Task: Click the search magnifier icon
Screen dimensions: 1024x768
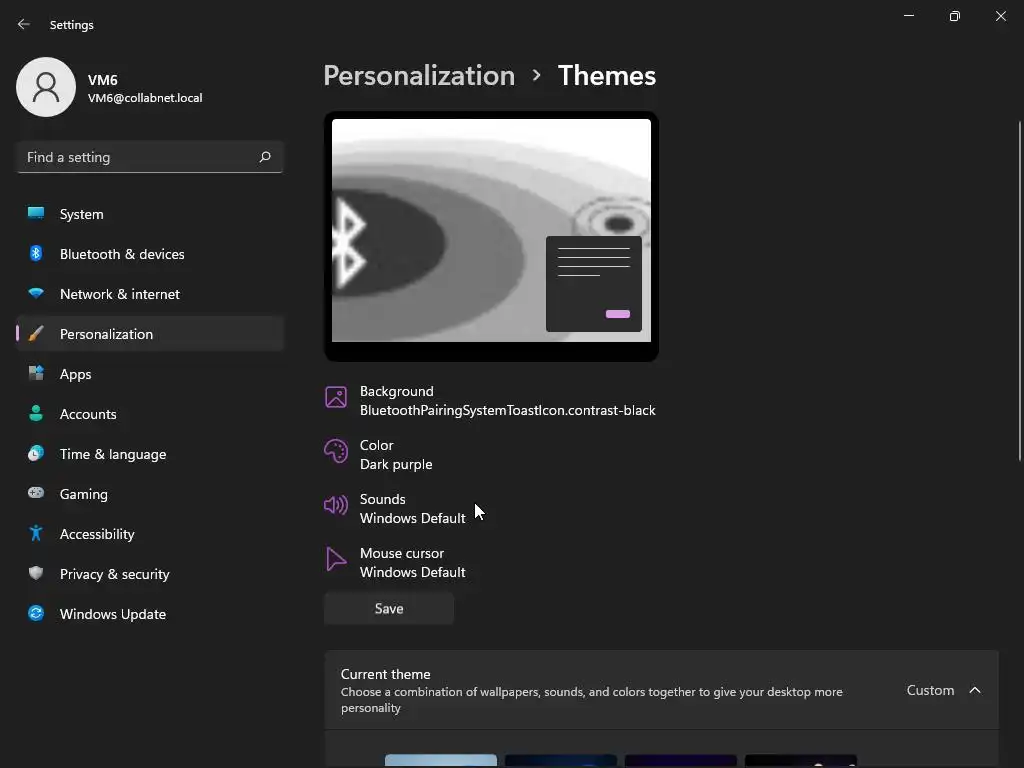Action: [265, 157]
